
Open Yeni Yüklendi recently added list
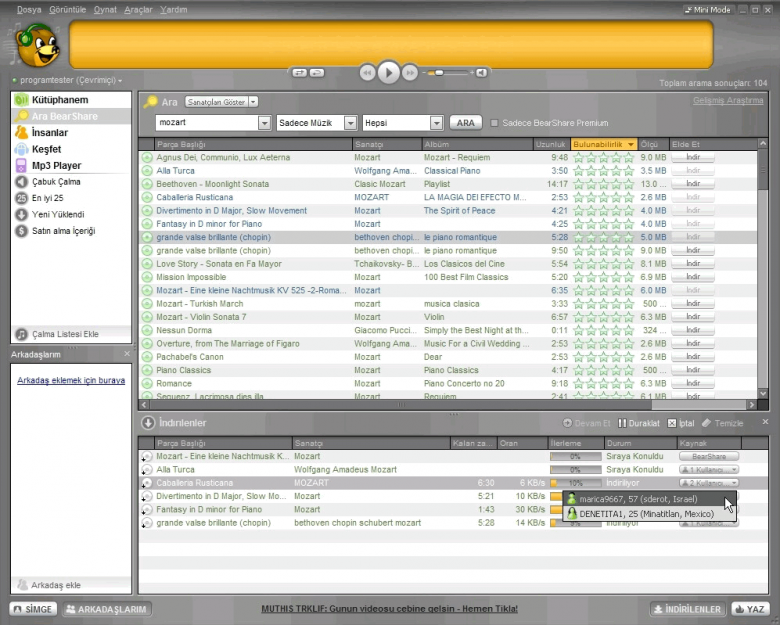(x=71, y=214)
